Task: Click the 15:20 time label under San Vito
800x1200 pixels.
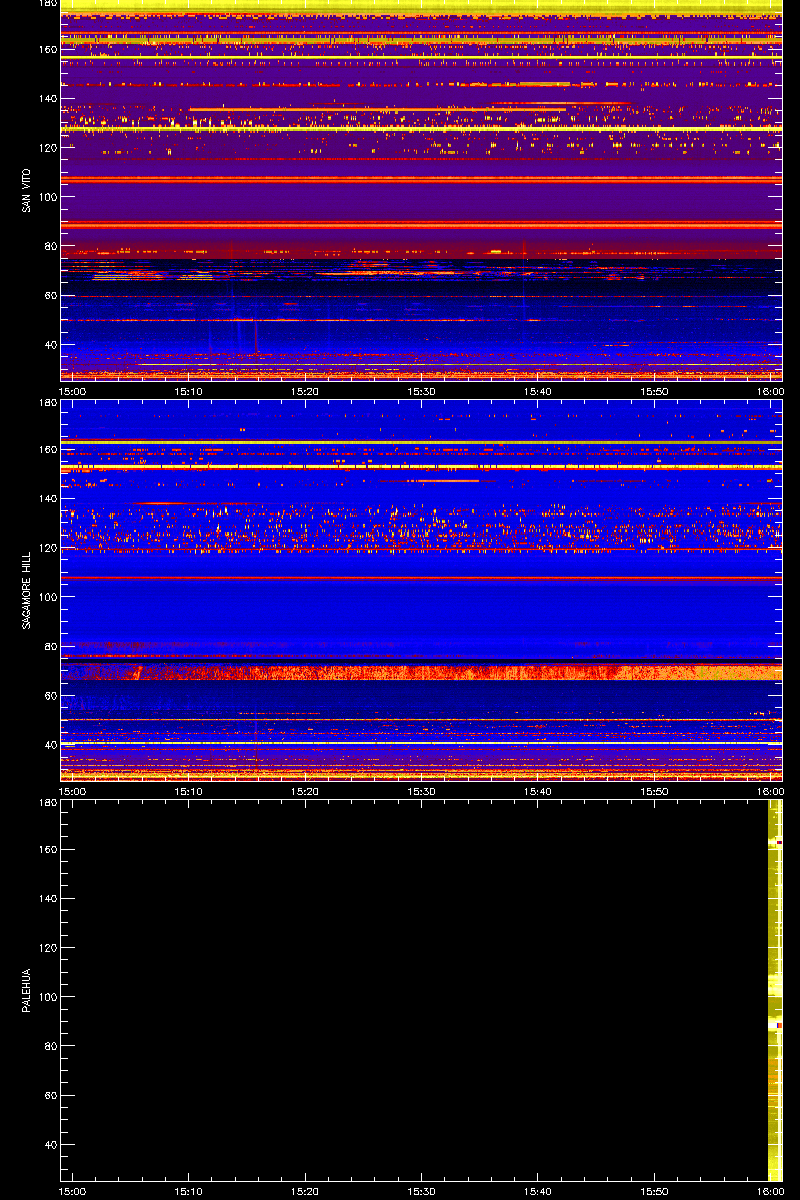Action: click(306, 392)
